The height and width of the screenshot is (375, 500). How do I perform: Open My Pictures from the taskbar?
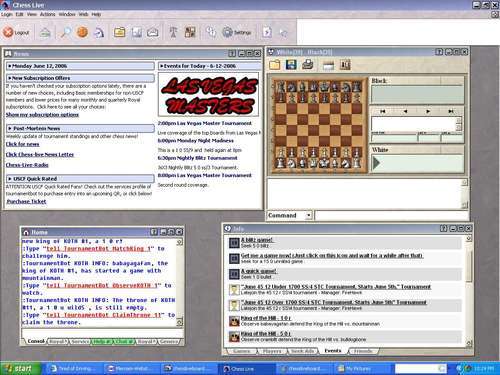point(362,369)
